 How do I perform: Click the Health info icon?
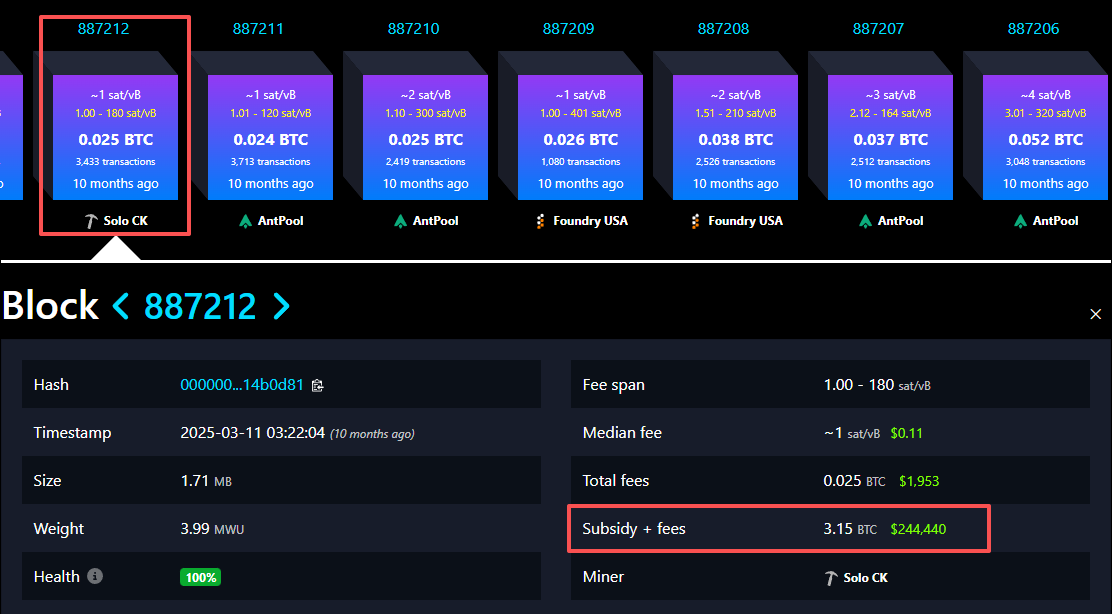(x=95, y=577)
